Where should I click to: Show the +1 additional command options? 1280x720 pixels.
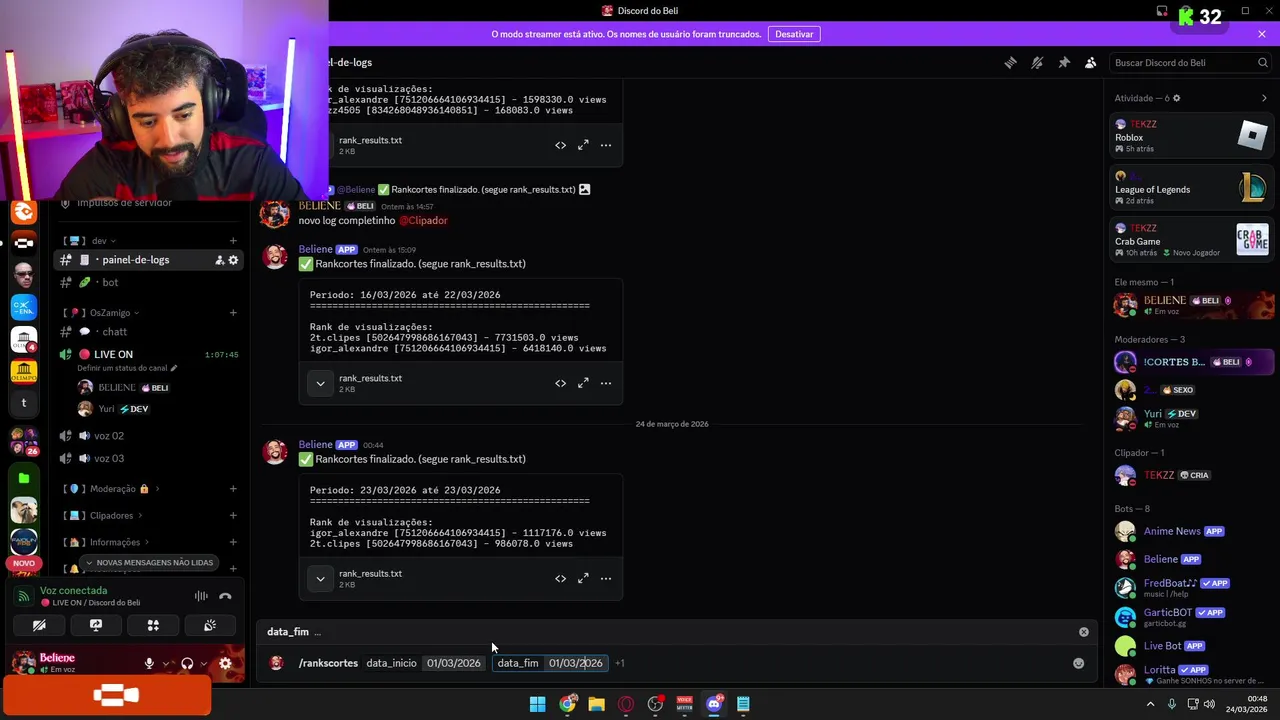(619, 663)
